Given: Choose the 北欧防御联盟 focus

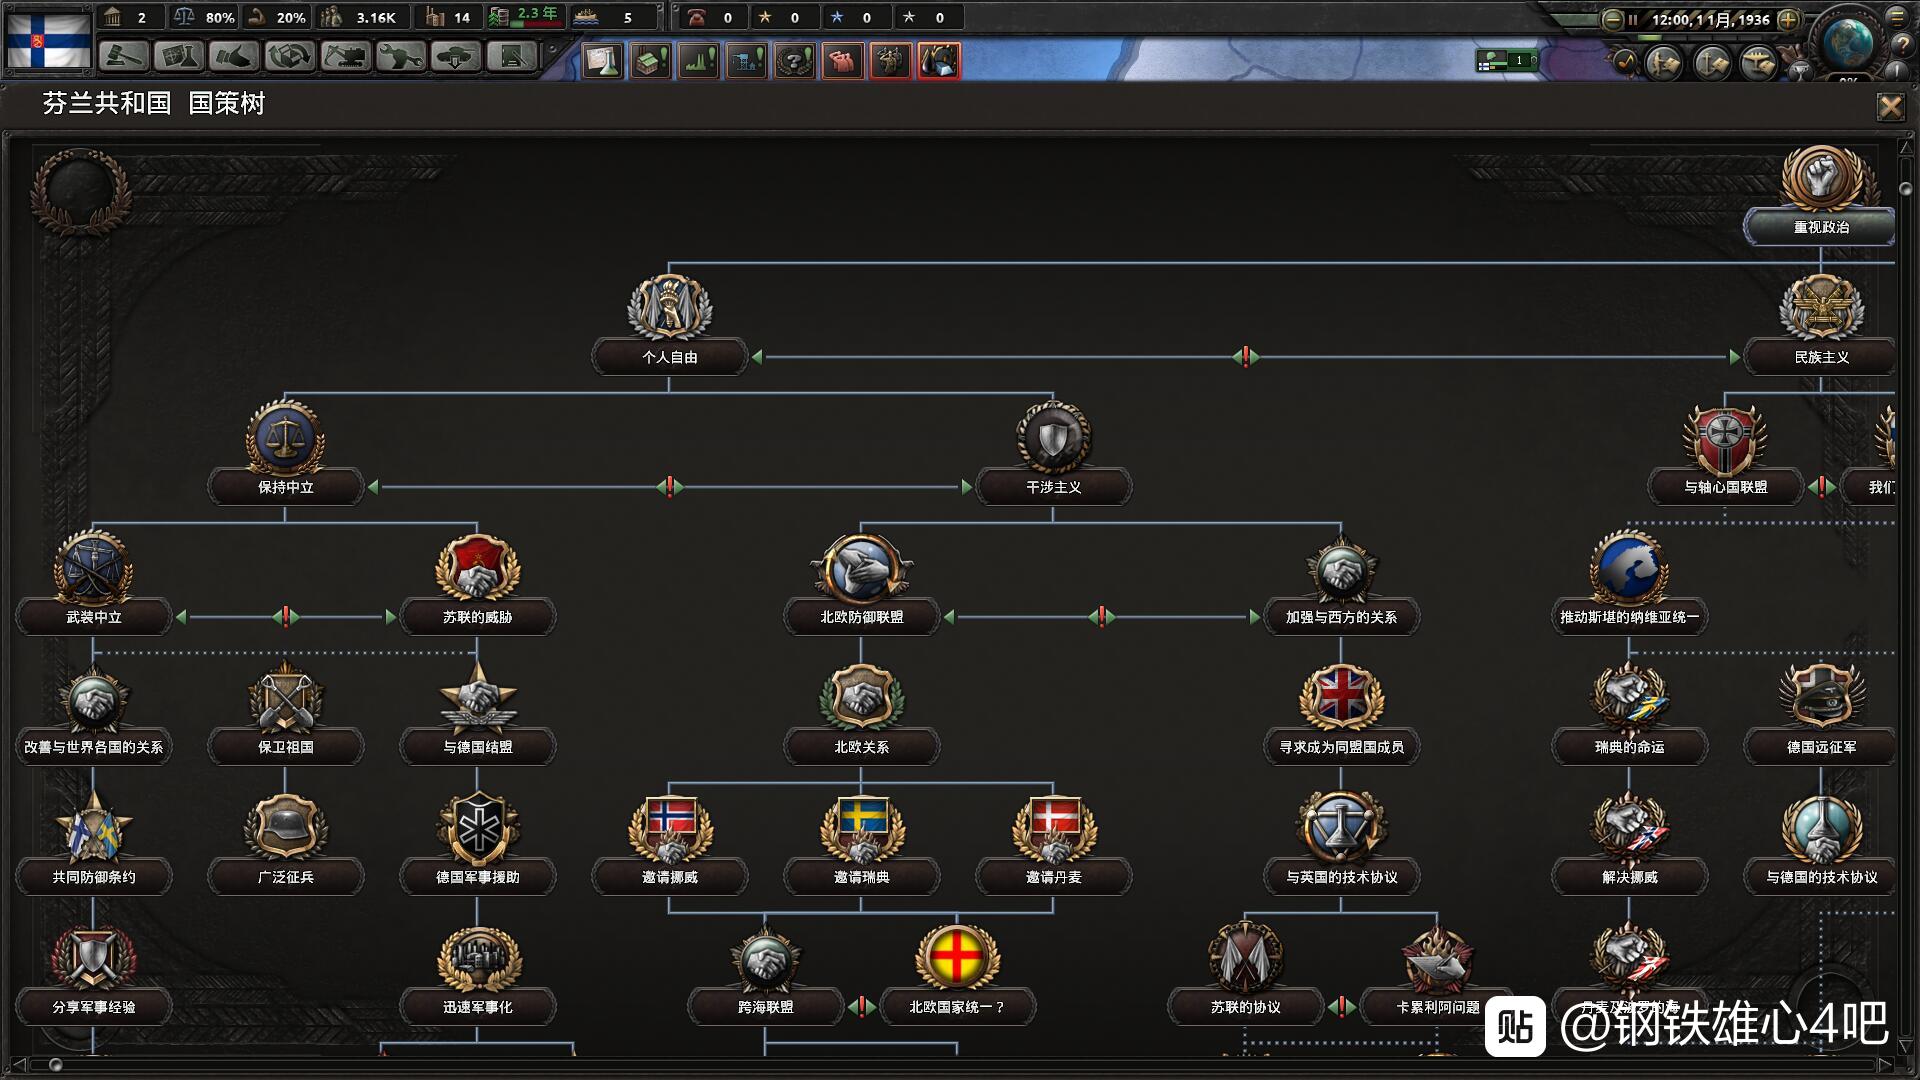Looking at the screenshot, I should [x=861, y=617].
